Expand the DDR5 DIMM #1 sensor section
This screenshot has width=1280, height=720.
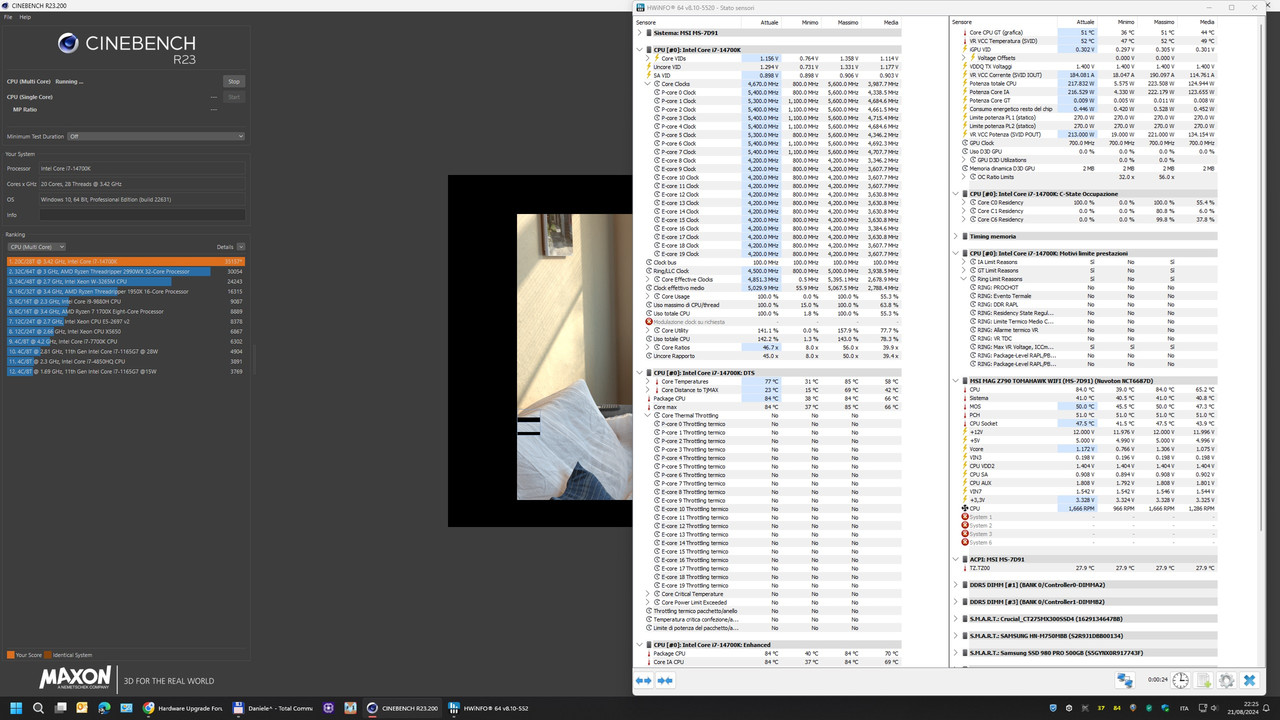(x=954, y=584)
